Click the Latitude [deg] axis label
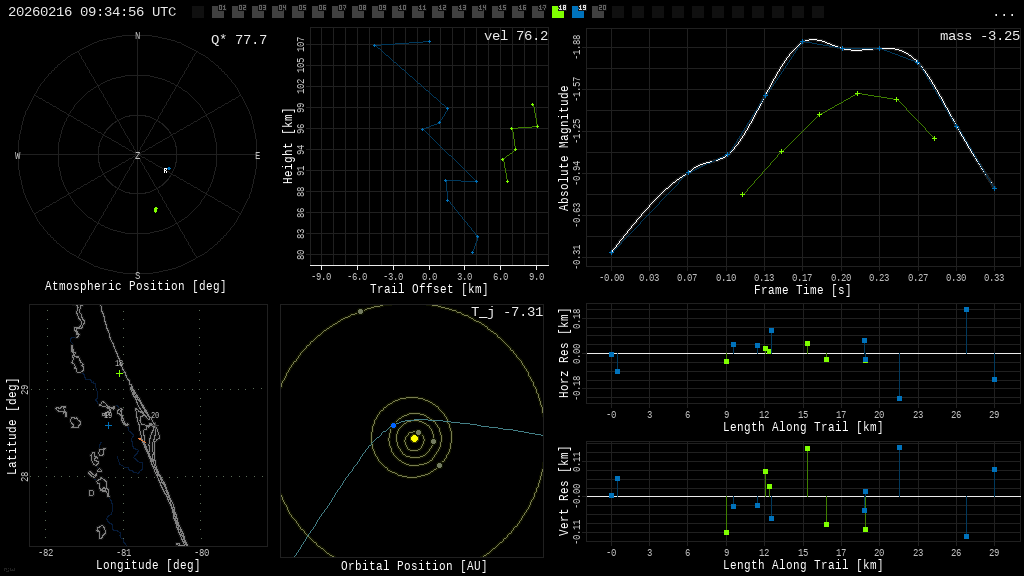 click(x=12, y=426)
